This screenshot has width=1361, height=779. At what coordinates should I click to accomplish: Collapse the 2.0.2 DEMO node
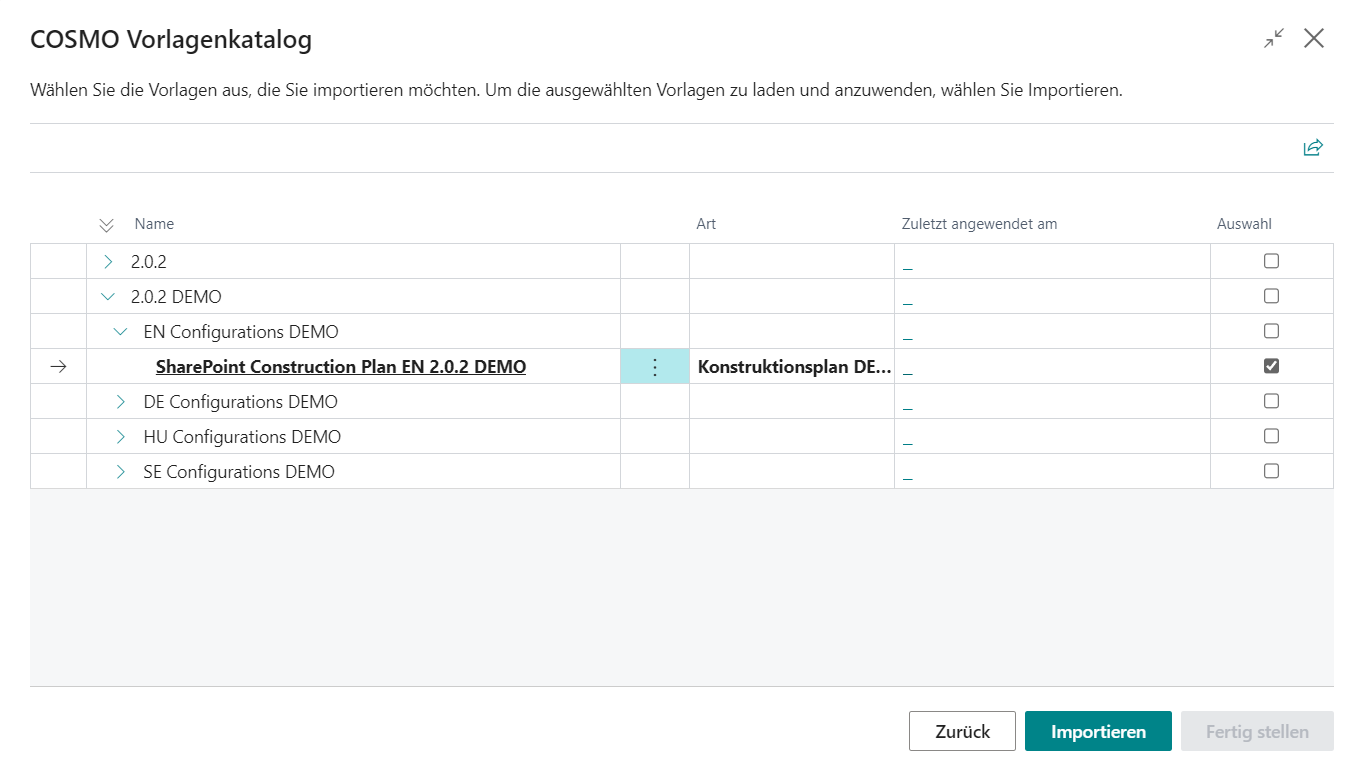point(109,297)
